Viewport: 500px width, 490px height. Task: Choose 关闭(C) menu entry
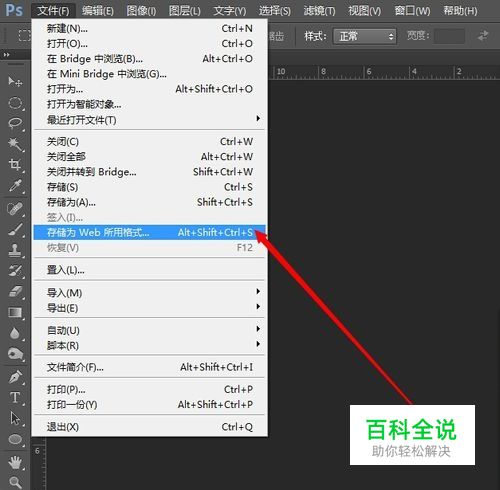pos(150,141)
